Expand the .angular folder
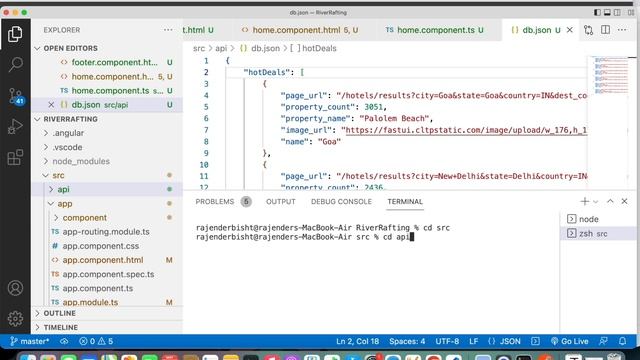Image resolution: width=640 pixels, height=360 pixels. tap(68, 133)
